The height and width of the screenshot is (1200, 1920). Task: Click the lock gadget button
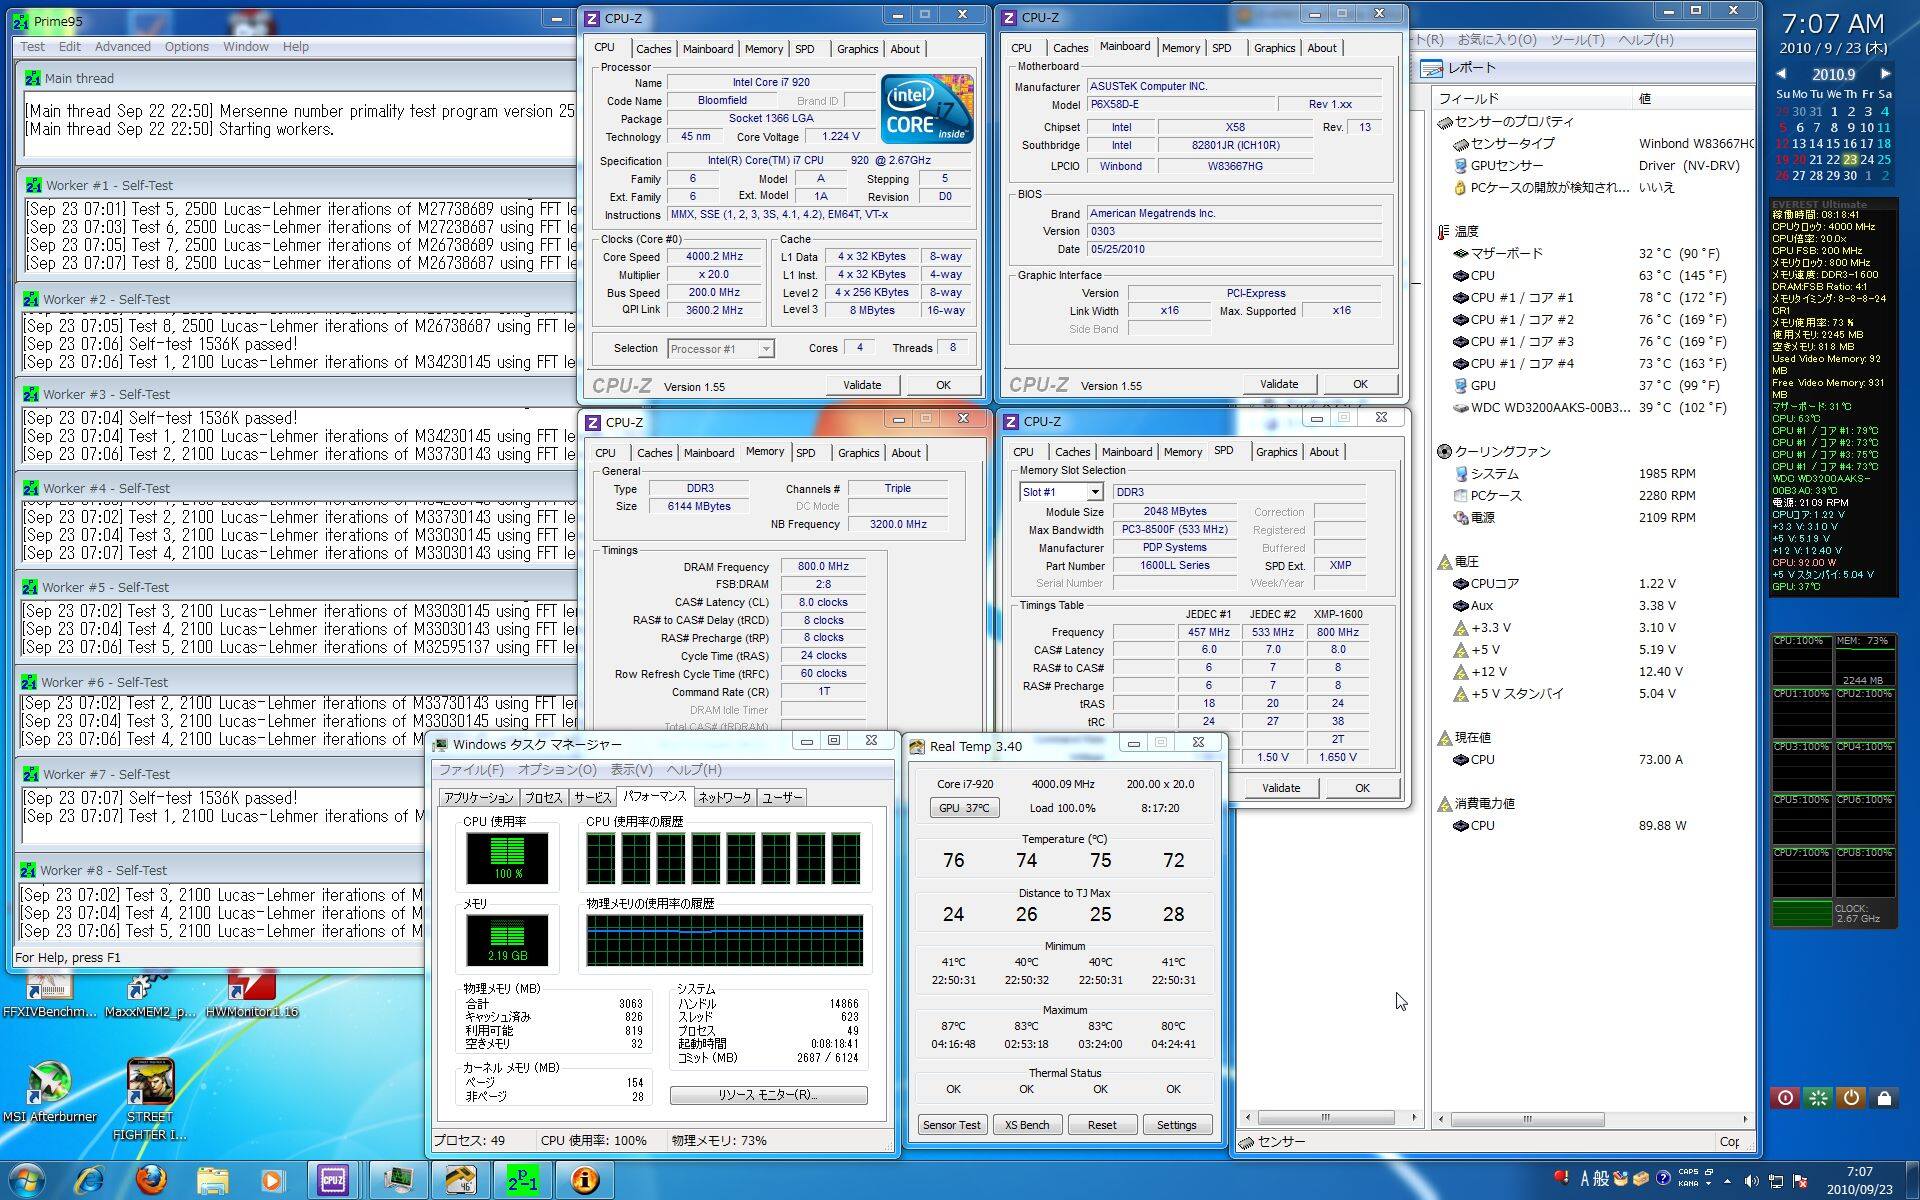[x=1884, y=1098]
